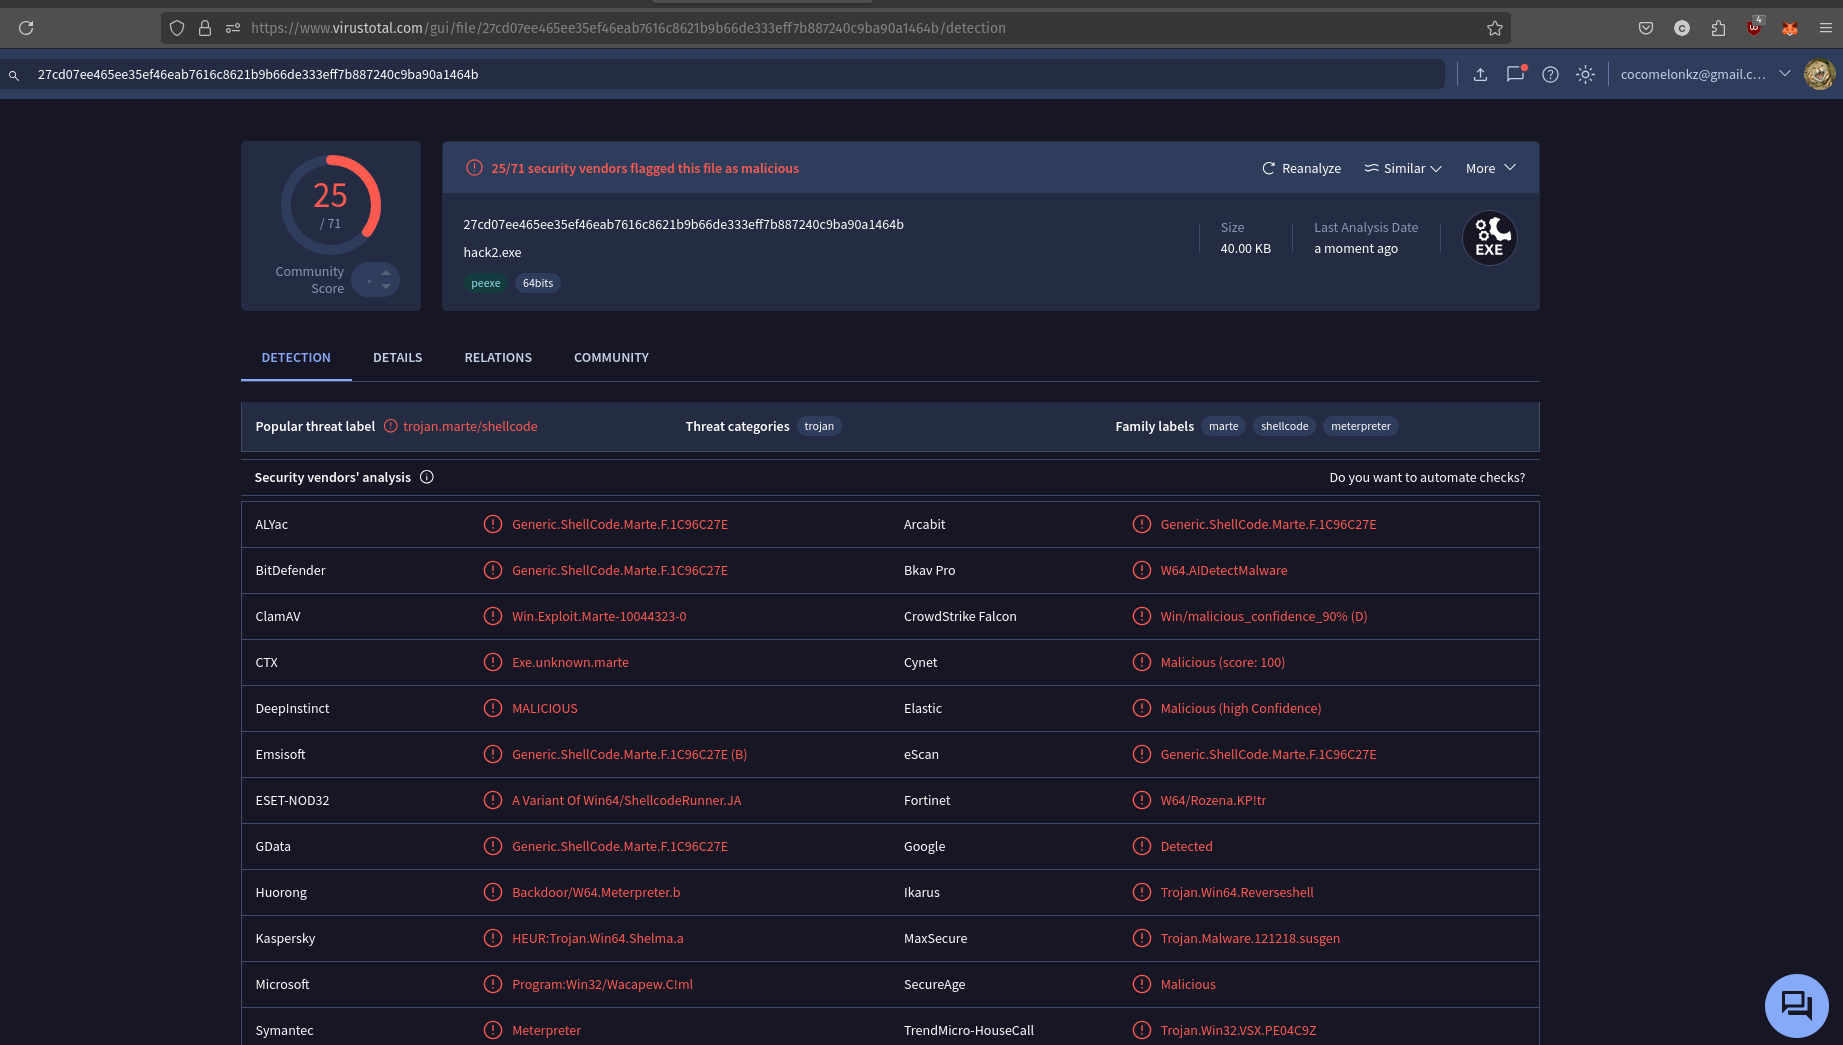Click the trojan.marte/shellcode threat label
1843x1045 pixels.
pyautogui.click(x=470, y=426)
